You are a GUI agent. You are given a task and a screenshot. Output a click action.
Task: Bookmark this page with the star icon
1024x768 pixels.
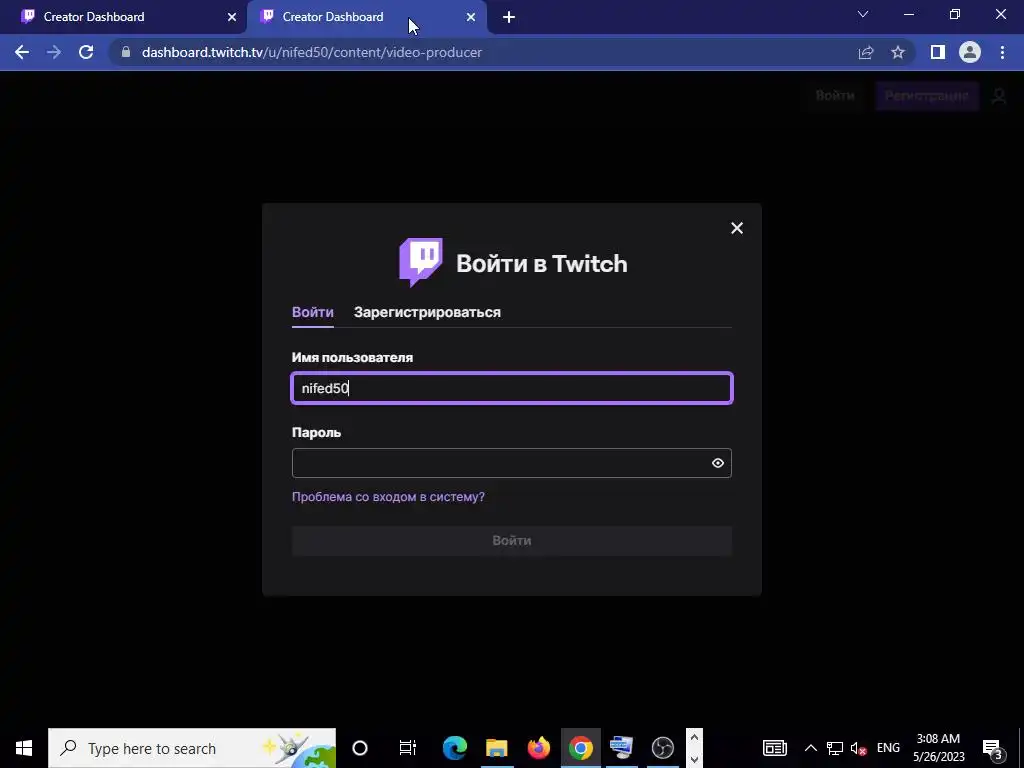coord(898,53)
